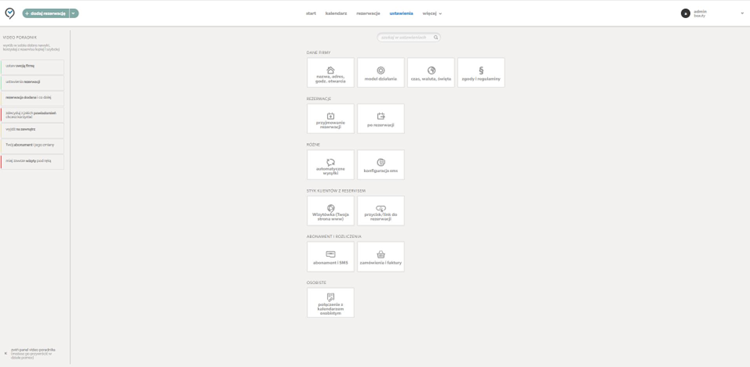Open the po rezerwacji settings tile

[x=381, y=119]
